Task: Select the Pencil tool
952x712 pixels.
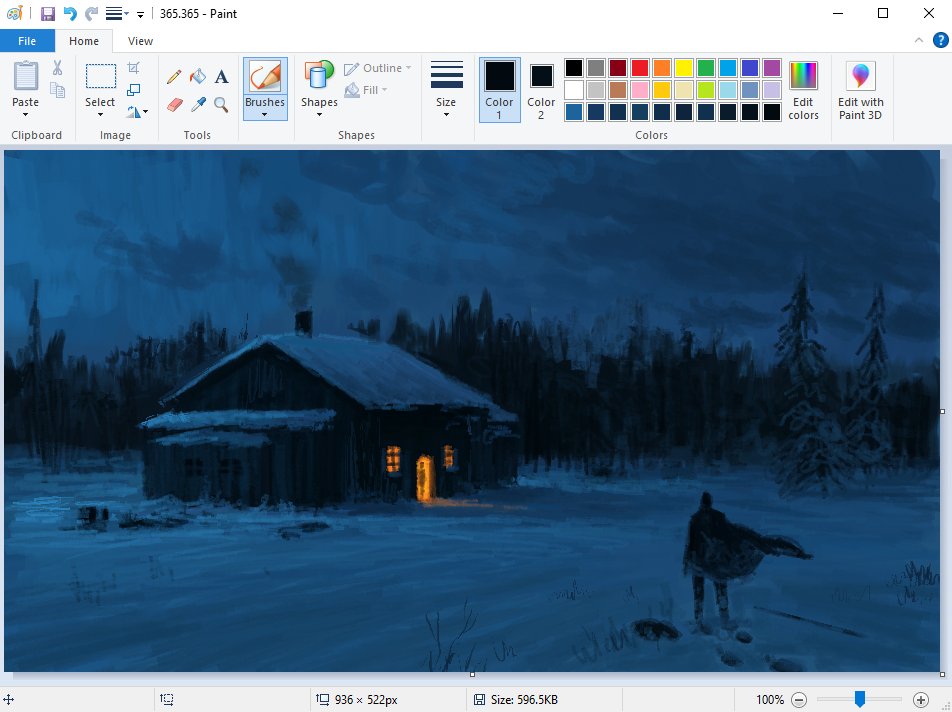Action: [x=174, y=76]
